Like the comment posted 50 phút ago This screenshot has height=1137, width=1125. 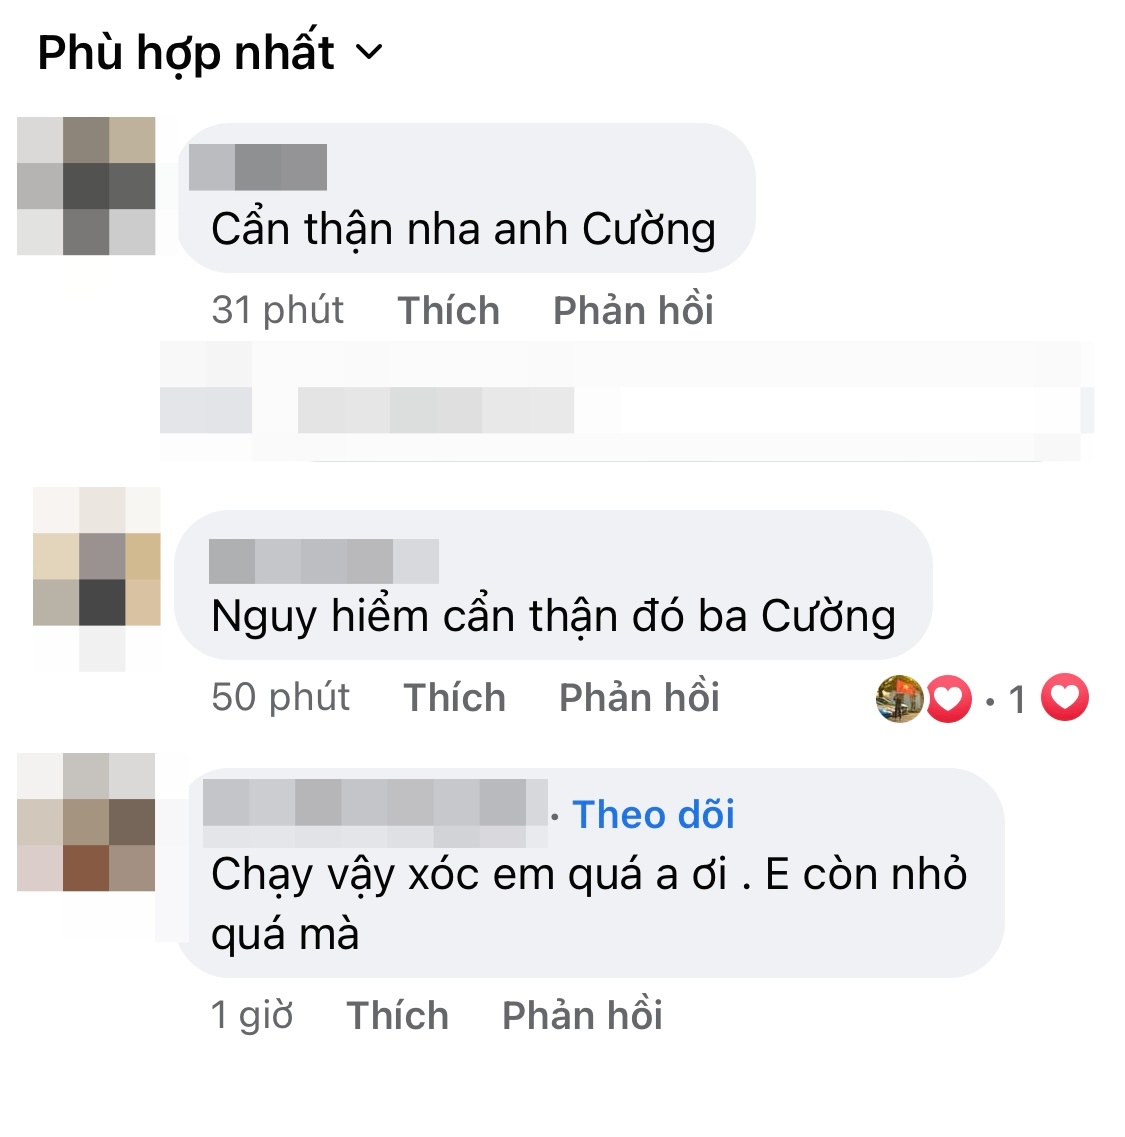pyautogui.click(x=454, y=698)
